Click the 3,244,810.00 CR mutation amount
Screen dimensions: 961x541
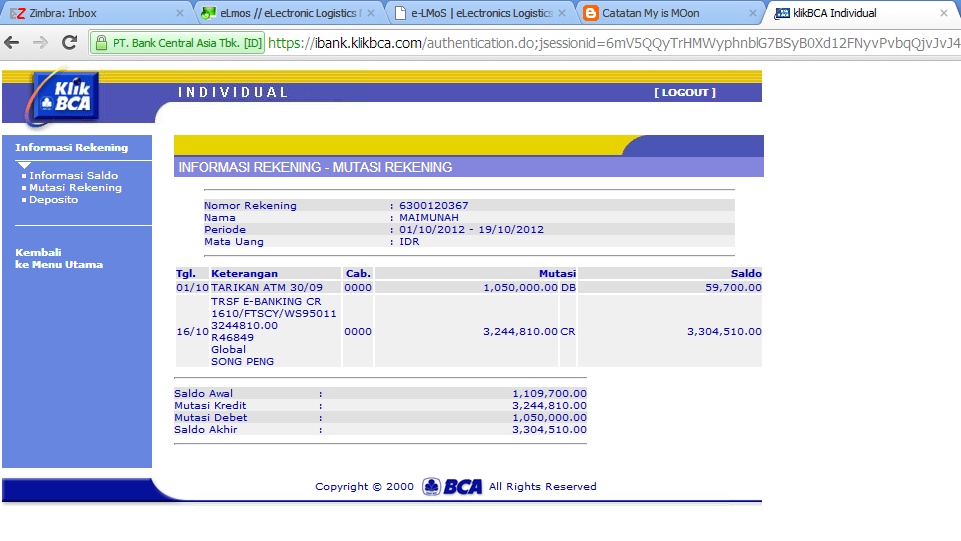point(520,331)
